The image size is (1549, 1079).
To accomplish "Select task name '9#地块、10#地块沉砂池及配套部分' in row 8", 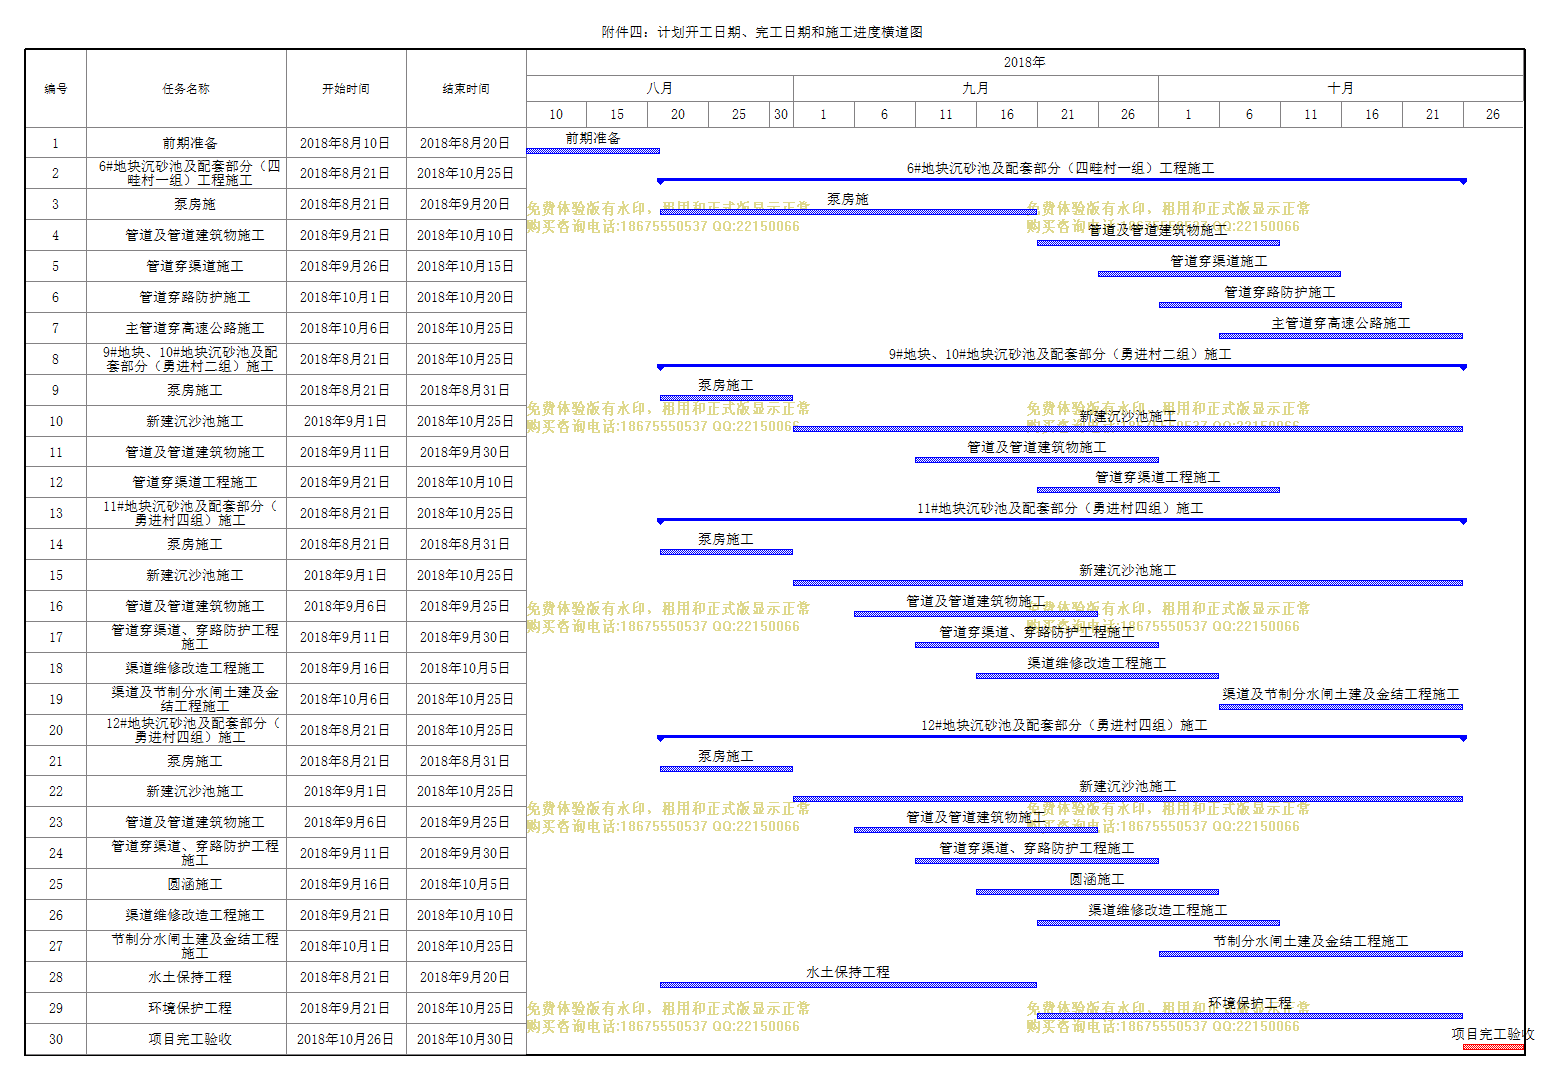I will pyautogui.click(x=186, y=359).
